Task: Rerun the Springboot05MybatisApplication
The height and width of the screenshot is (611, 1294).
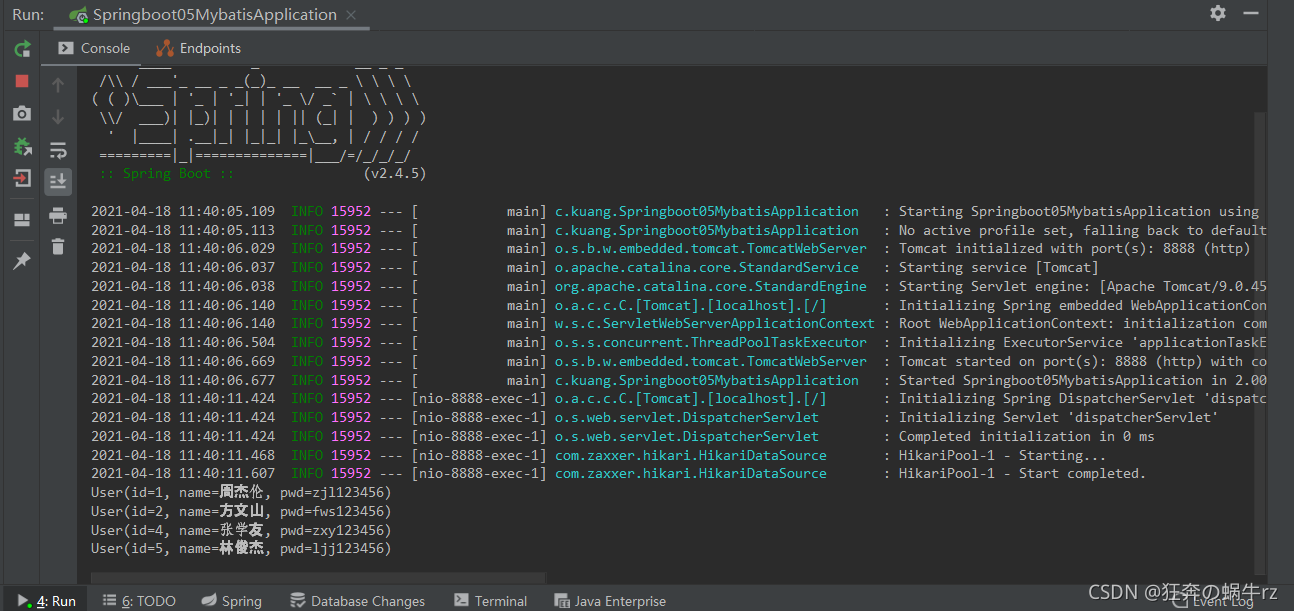Action: pos(22,48)
